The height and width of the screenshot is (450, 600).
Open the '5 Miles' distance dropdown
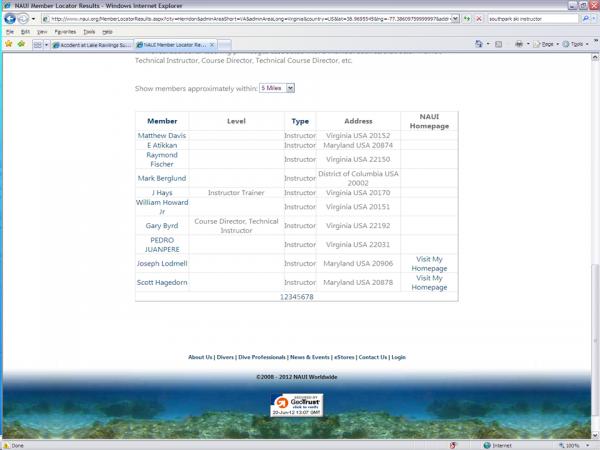point(277,88)
